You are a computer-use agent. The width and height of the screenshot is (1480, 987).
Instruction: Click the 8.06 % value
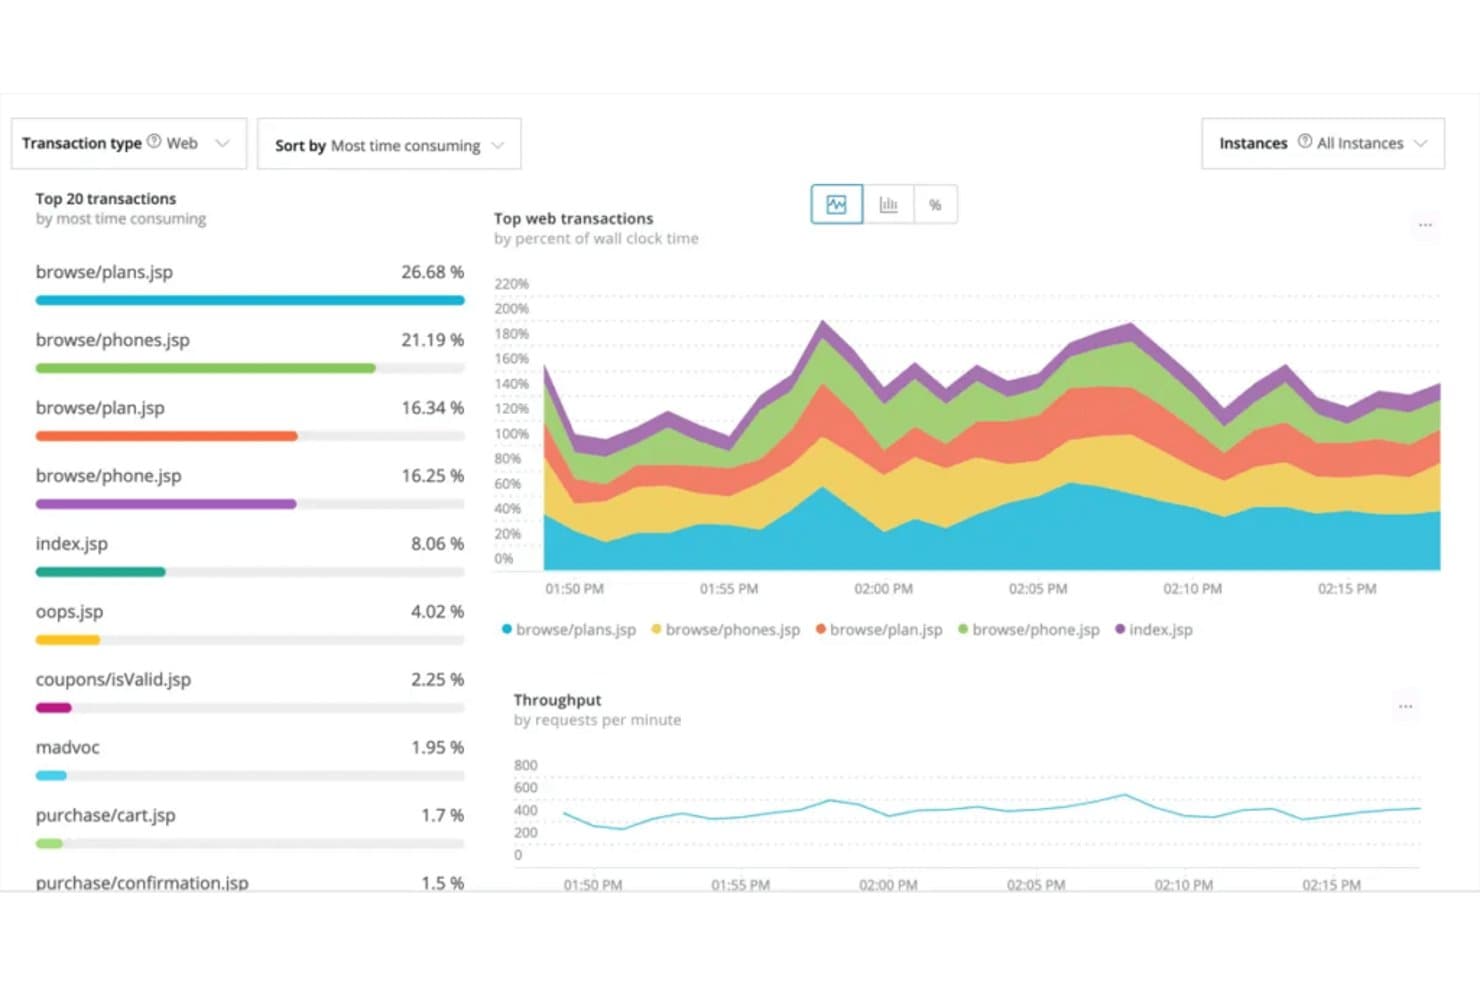pos(437,544)
